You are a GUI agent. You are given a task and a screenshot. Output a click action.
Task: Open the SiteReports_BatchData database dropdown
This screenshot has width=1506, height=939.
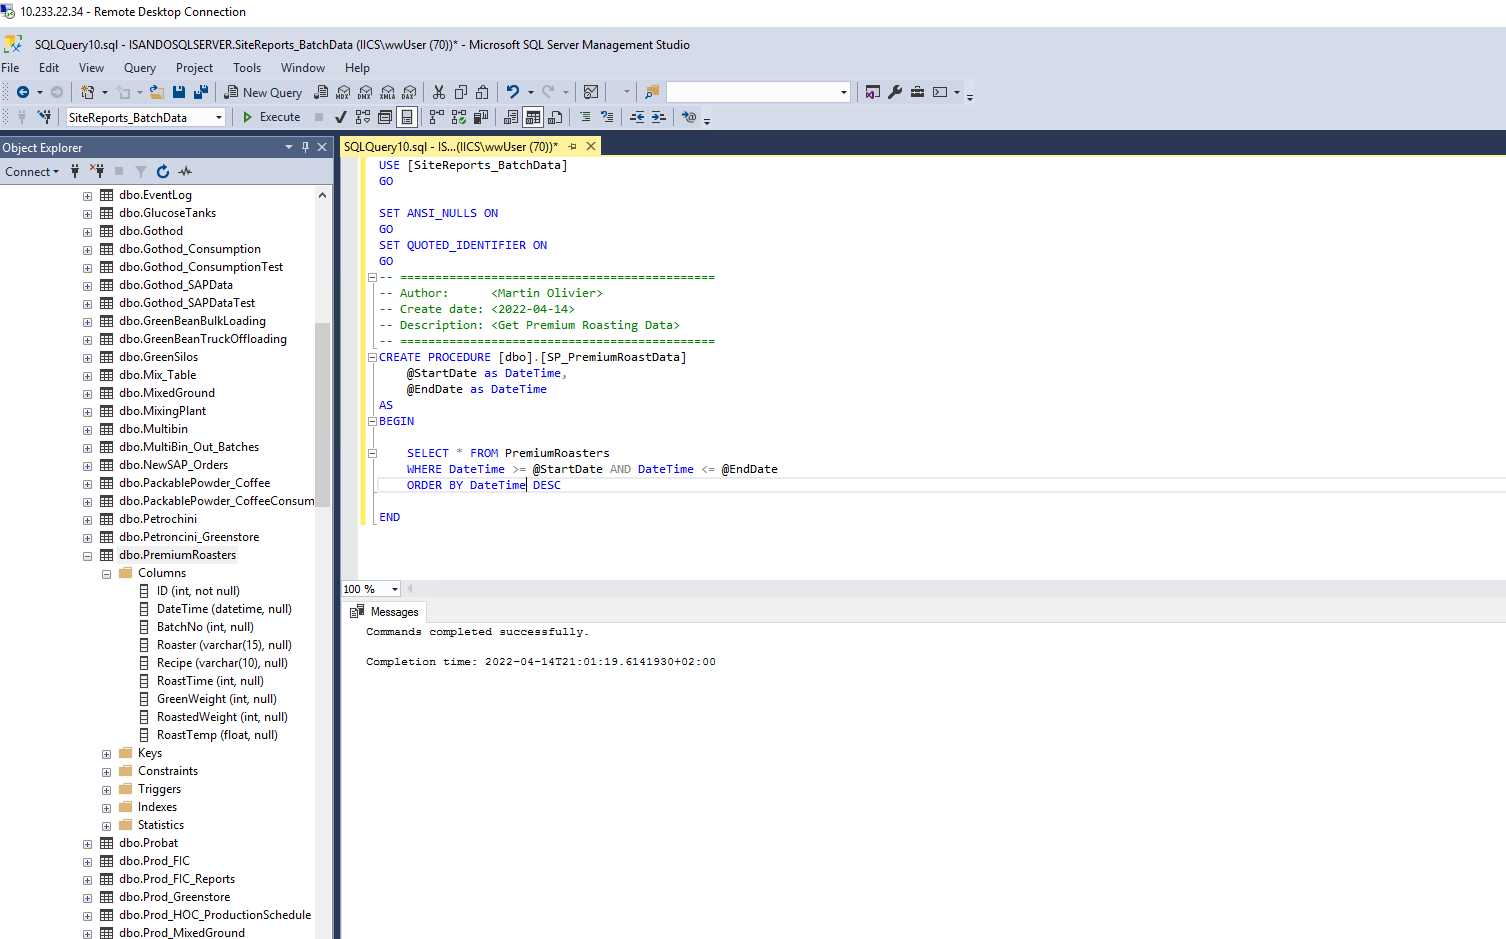219,118
